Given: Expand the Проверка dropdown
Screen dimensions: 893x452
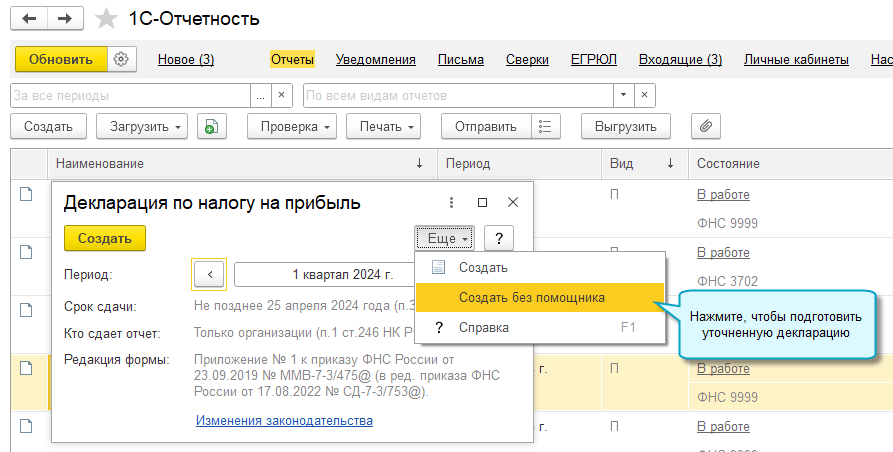Looking at the screenshot, I should [x=296, y=127].
